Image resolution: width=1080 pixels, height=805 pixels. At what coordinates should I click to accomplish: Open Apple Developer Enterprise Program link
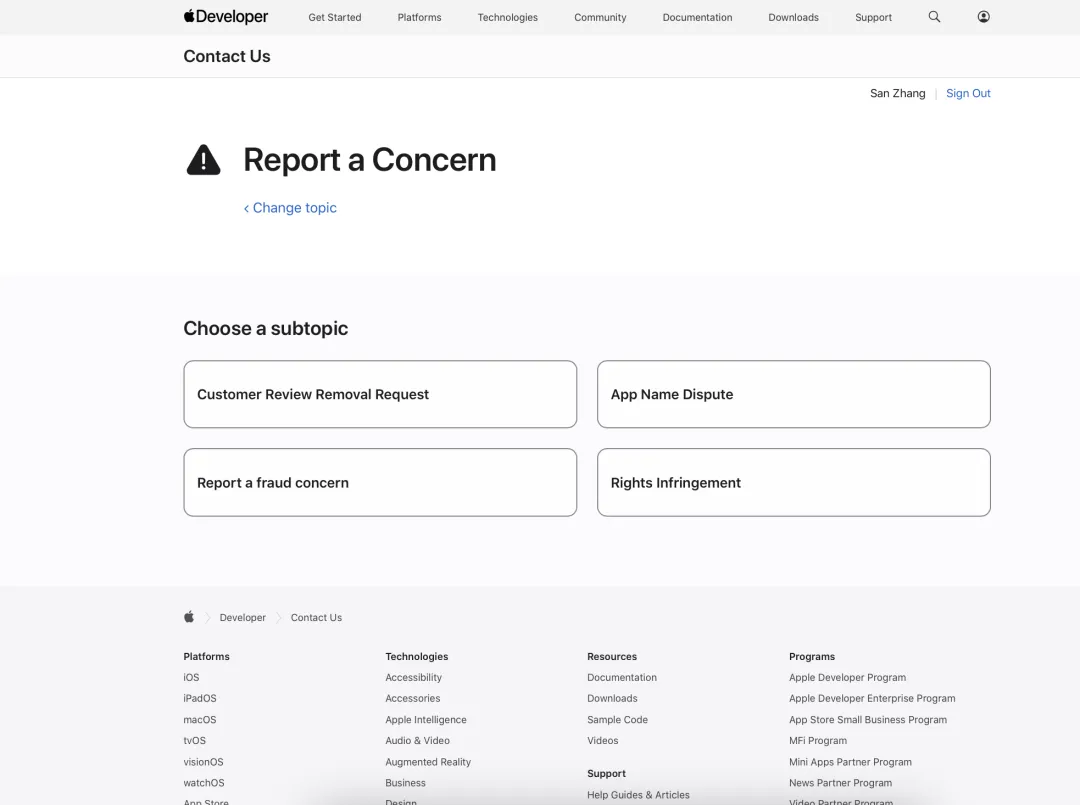click(x=872, y=698)
